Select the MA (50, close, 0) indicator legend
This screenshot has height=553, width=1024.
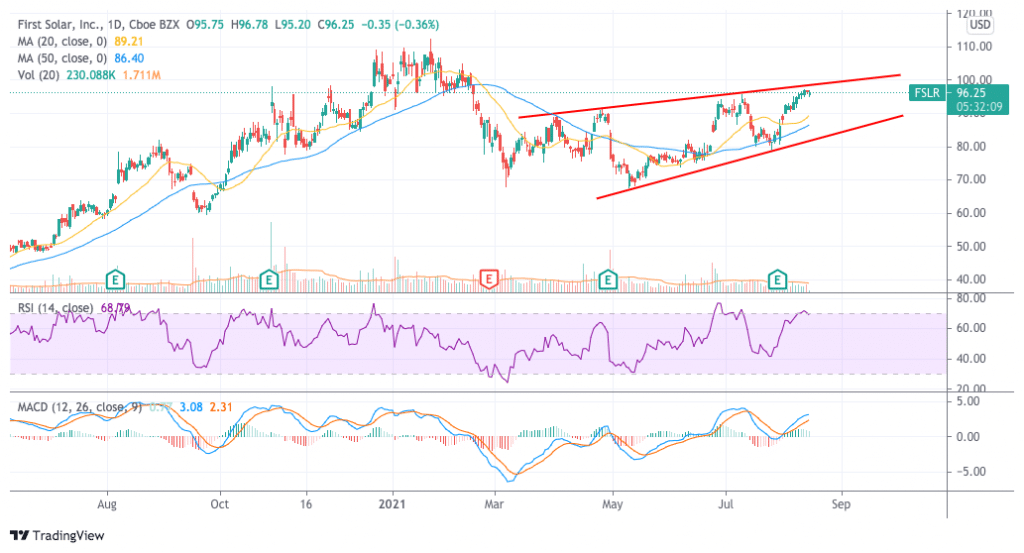[62, 58]
